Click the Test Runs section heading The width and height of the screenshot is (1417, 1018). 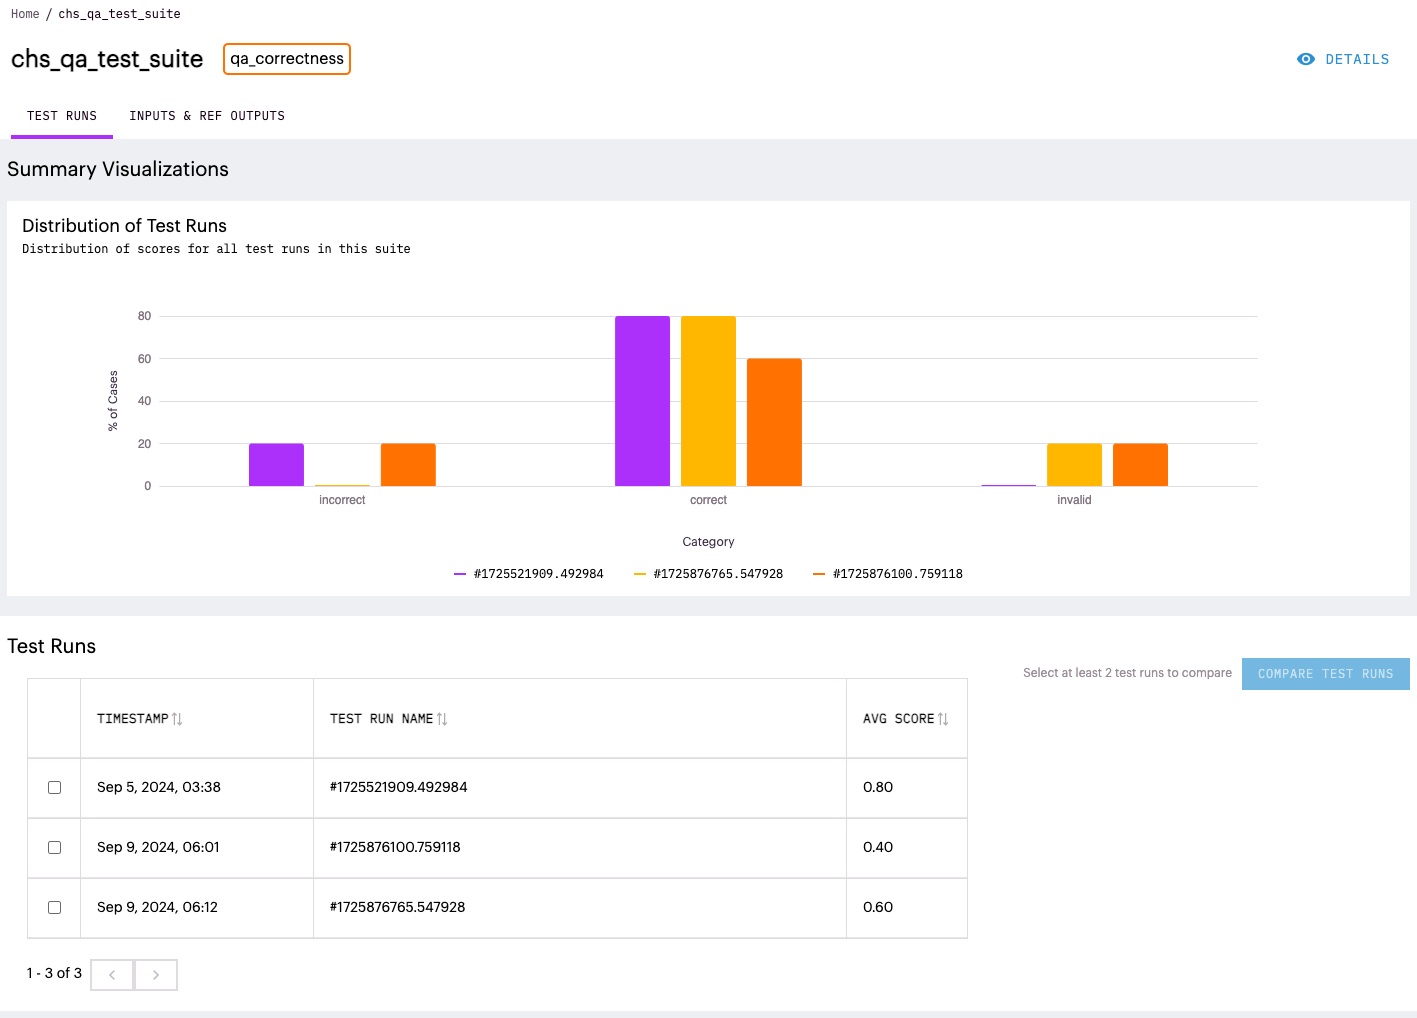point(52,646)
